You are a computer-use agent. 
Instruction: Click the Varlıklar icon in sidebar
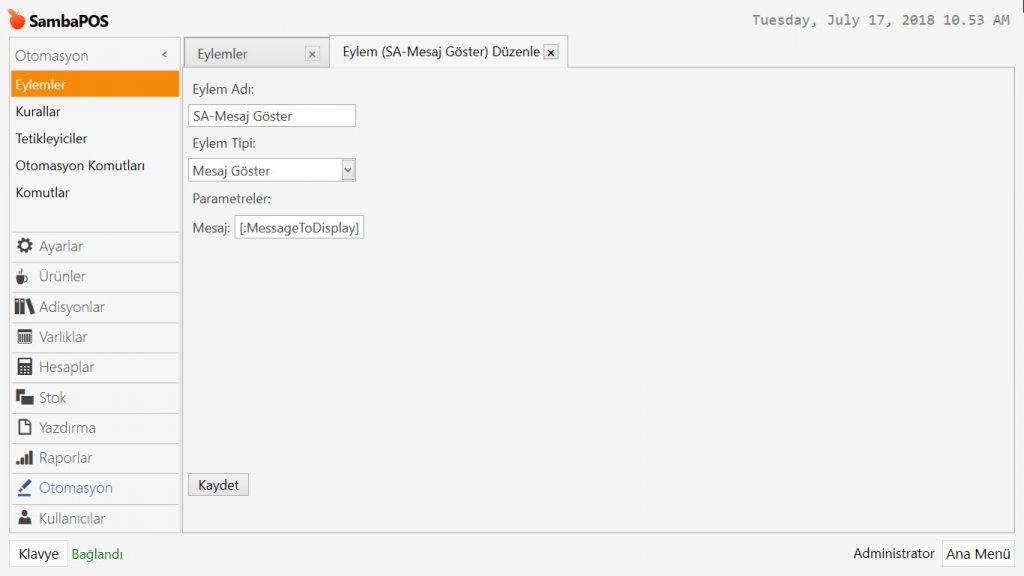tap(25, 337)
